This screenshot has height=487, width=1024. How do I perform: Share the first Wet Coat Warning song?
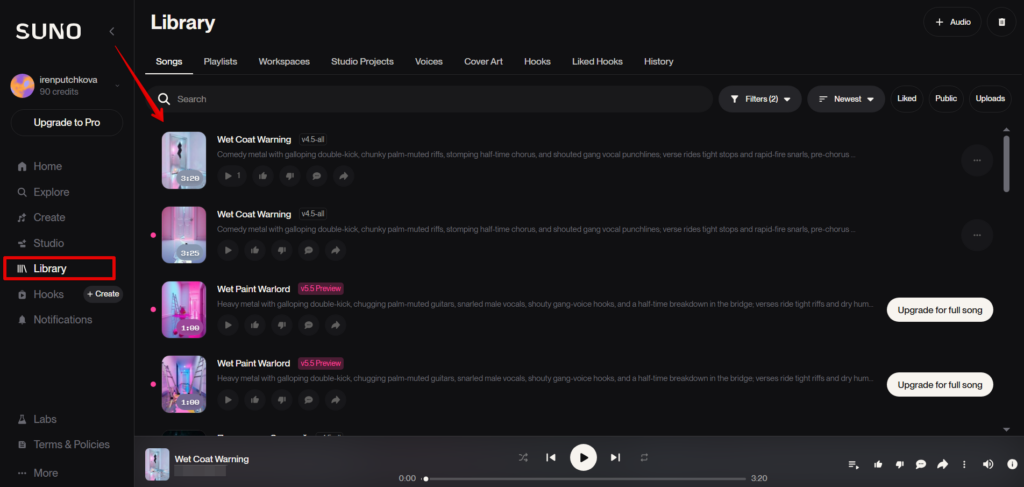344,176
